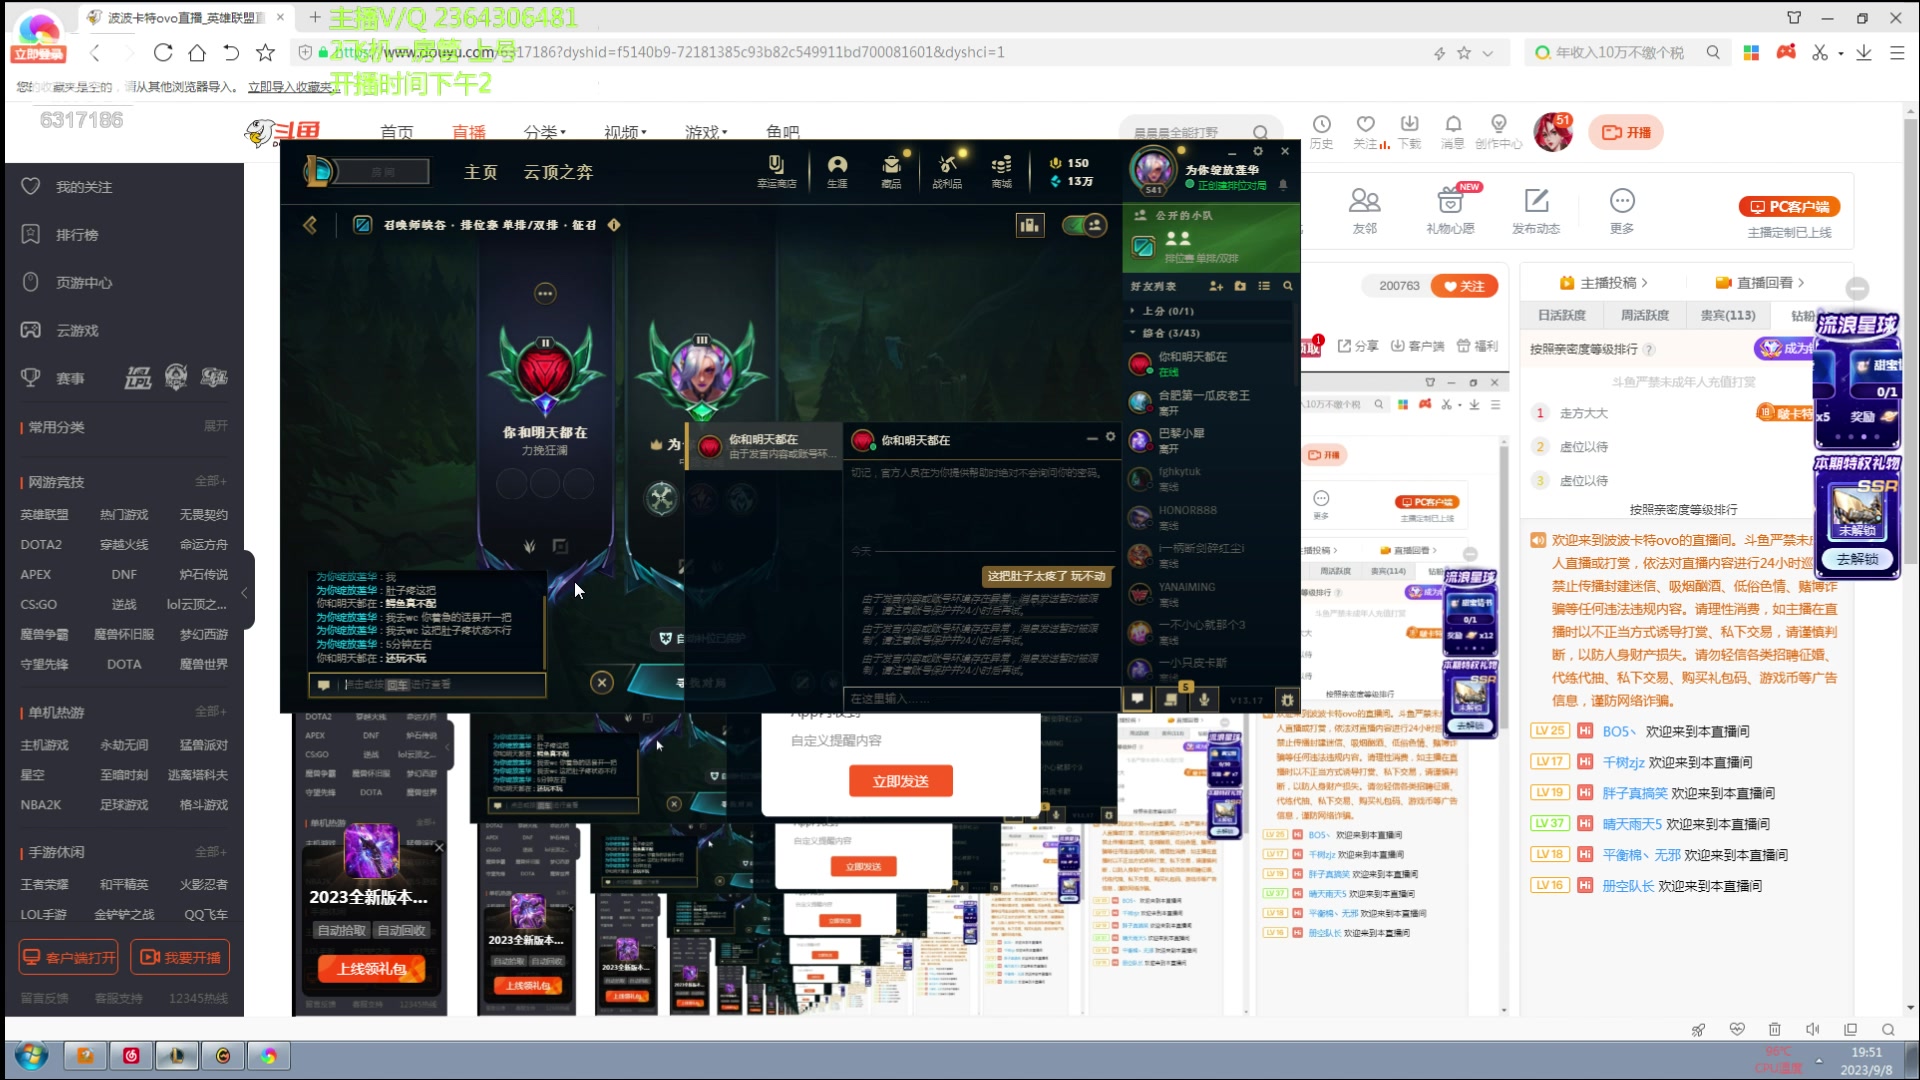Open Douyu 消息 messages bell icon
1920x1080 pixels.
tap(1453, 131)
